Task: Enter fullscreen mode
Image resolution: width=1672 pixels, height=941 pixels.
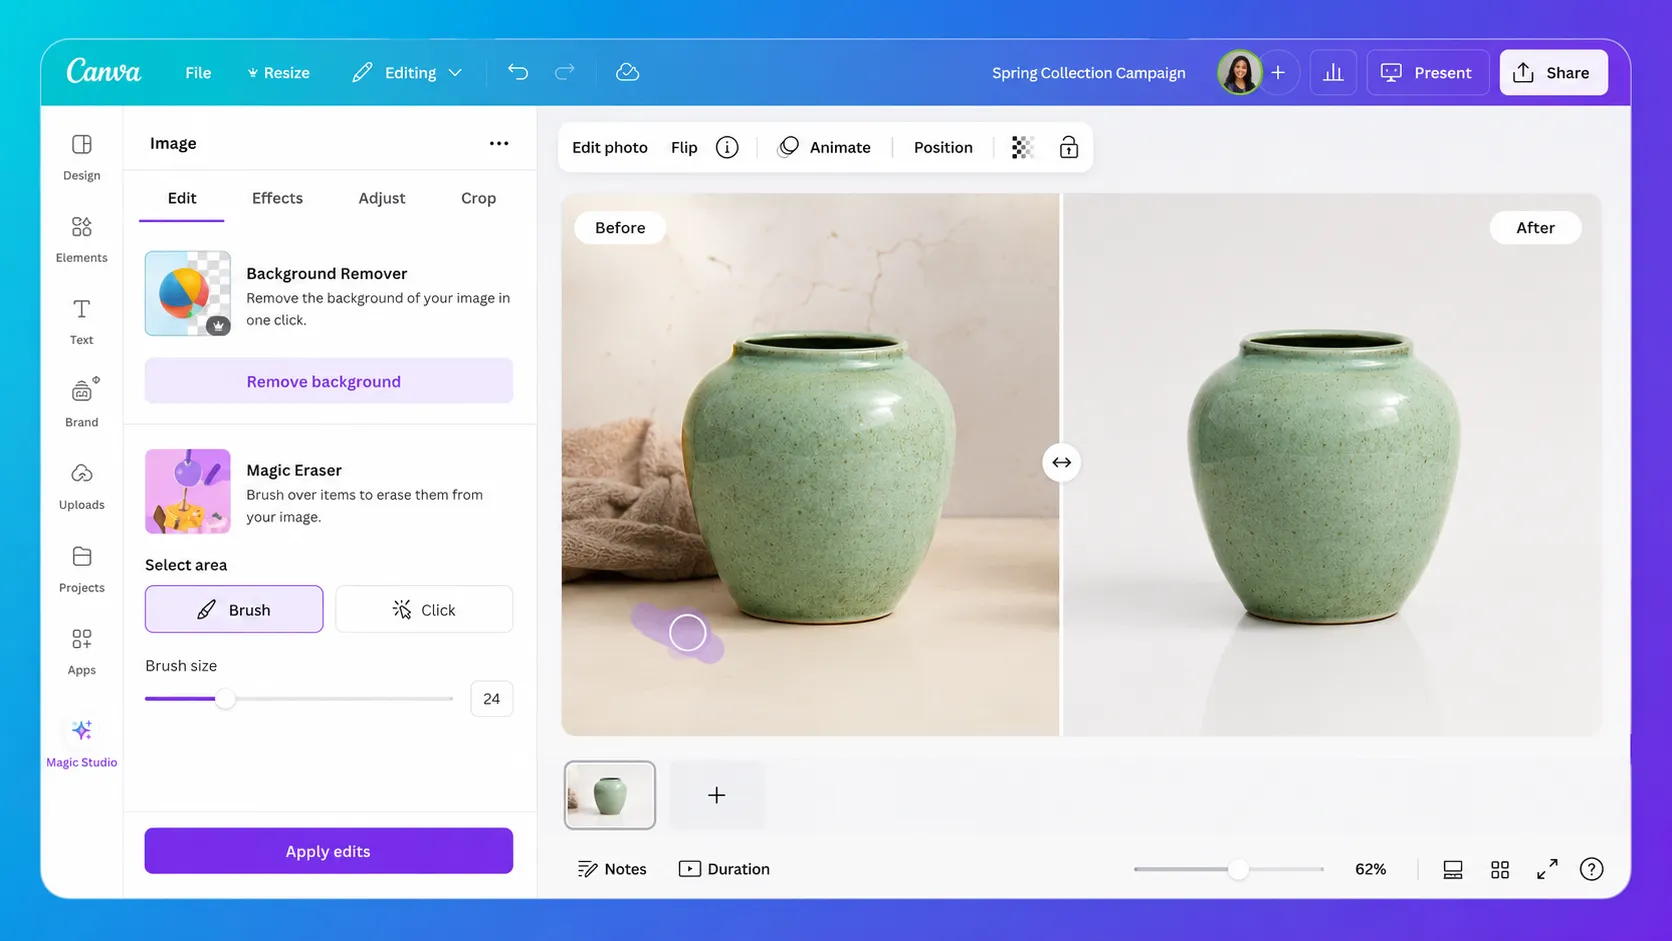Action: pos(1547,869)
